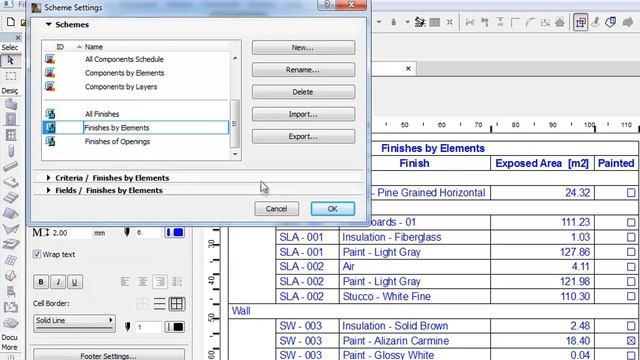This screenshot has width=640, height=360.
Task: Select Finishes of Openings scheme
Action: (x=117, y=141)
